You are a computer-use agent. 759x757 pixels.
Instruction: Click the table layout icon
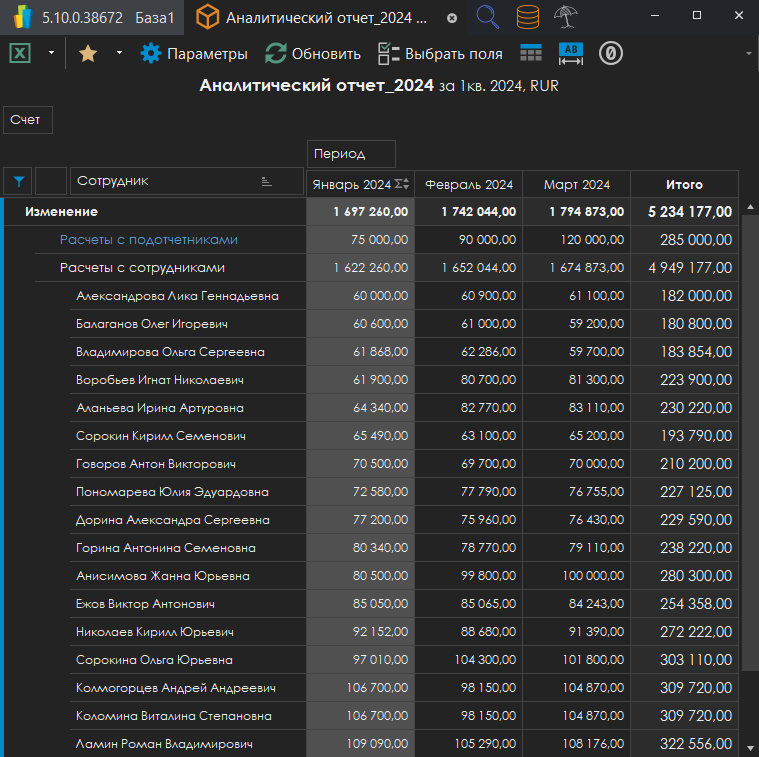[x=531, y=54]
